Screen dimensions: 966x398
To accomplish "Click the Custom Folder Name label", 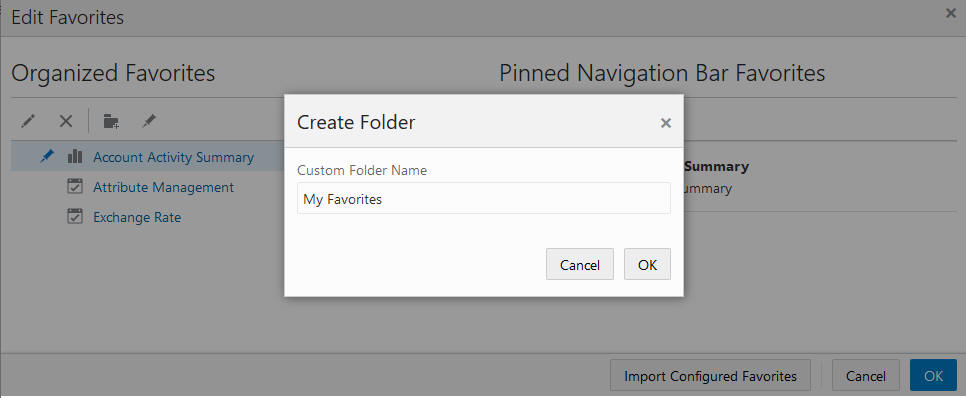I will 362,170.
